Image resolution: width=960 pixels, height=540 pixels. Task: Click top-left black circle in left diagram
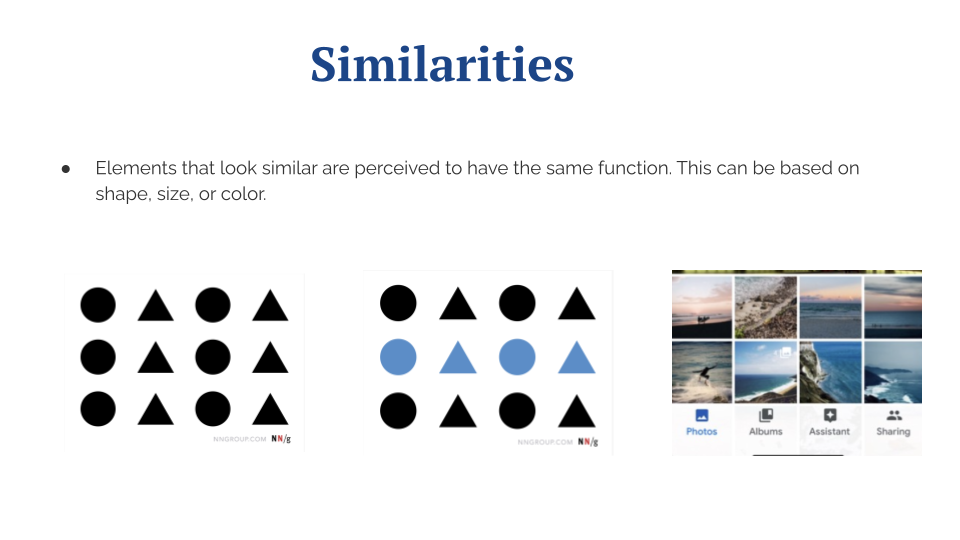(98, 305)
